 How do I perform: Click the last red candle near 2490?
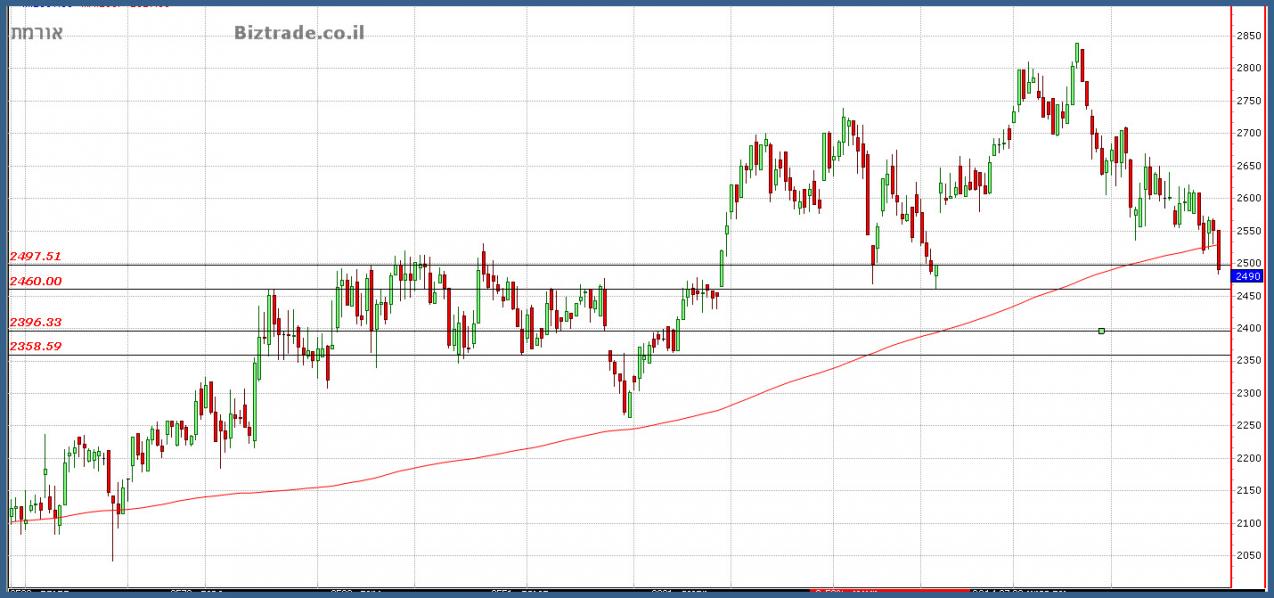[x=1218, y=250]
